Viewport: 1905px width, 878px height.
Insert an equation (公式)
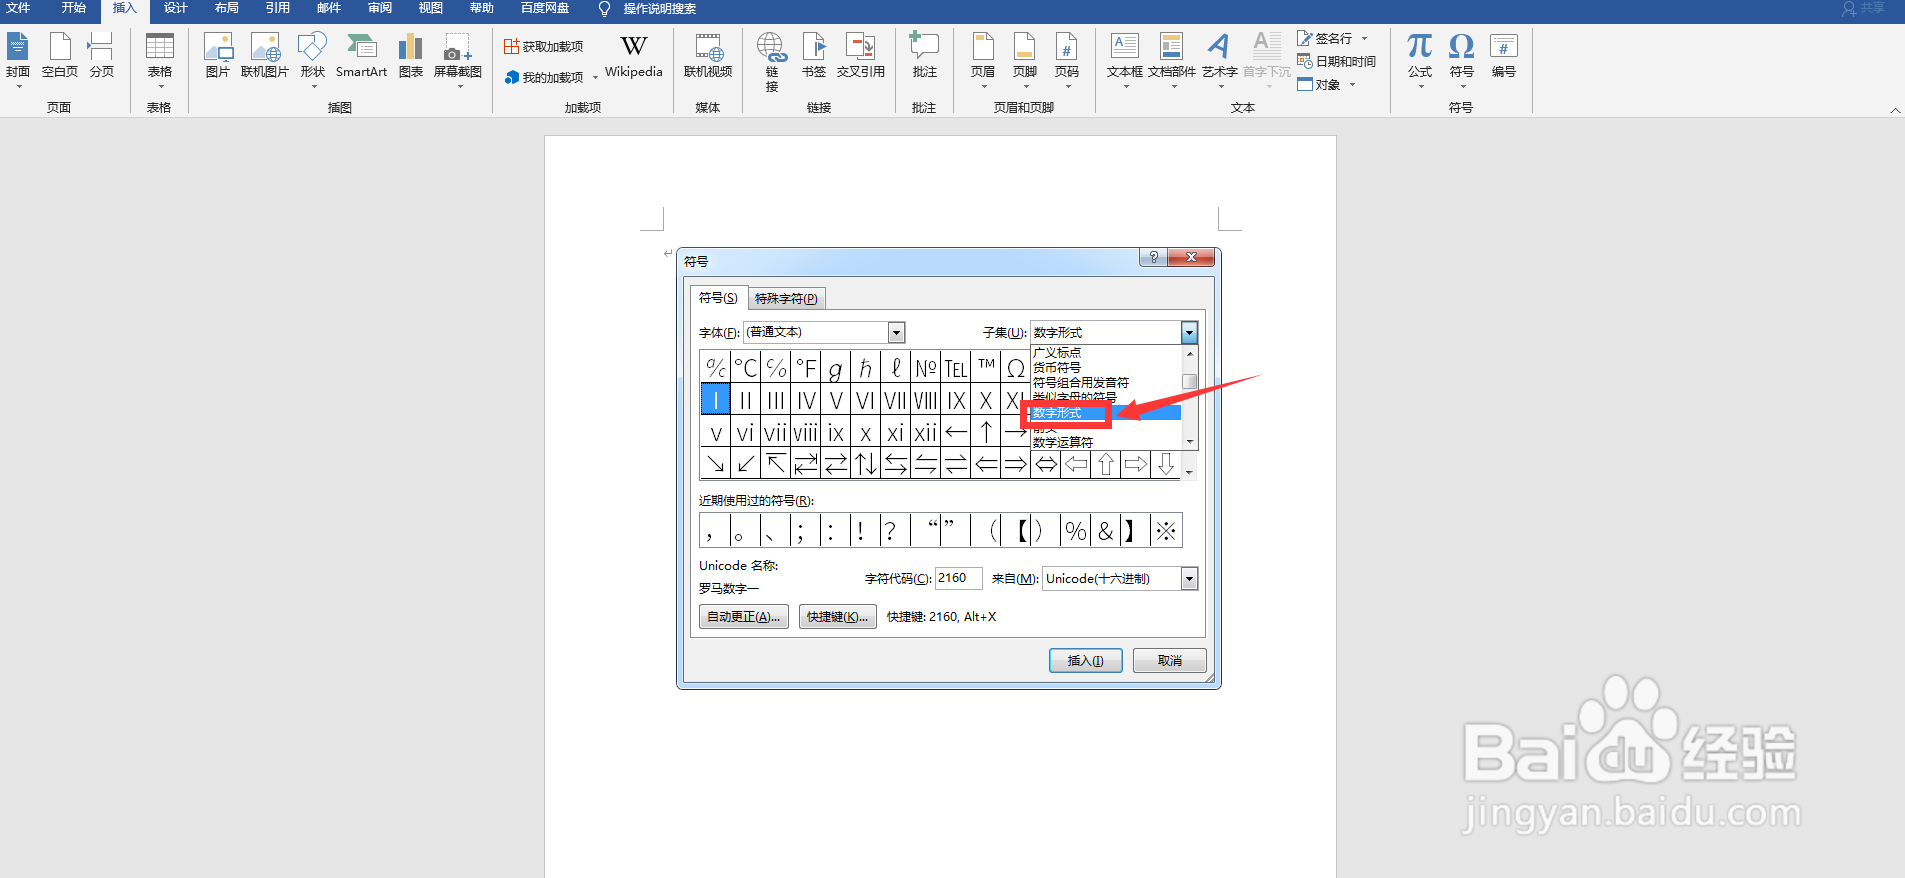tap(1420, 59)
